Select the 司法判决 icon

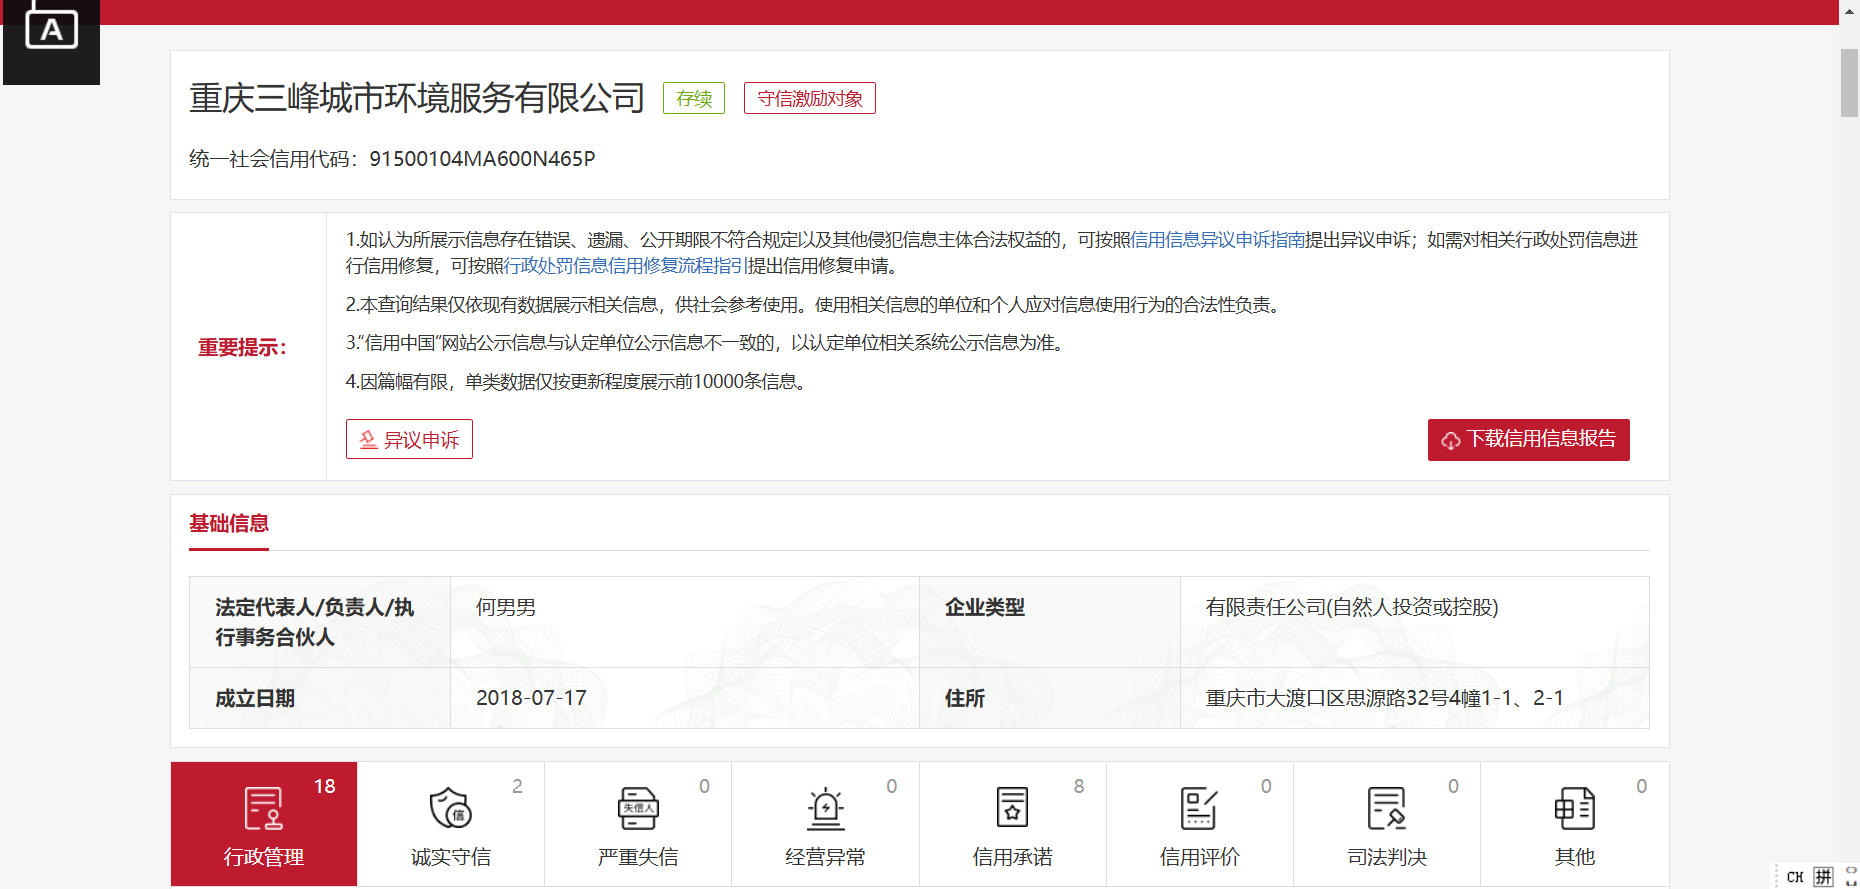[x=1386, y=809]
